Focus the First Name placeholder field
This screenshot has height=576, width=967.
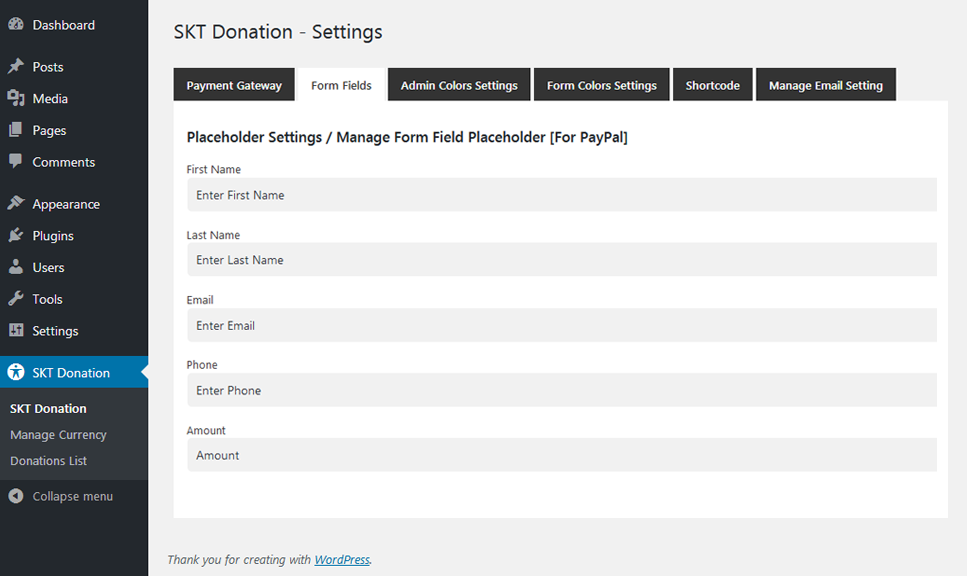click(x=561, y=195)
